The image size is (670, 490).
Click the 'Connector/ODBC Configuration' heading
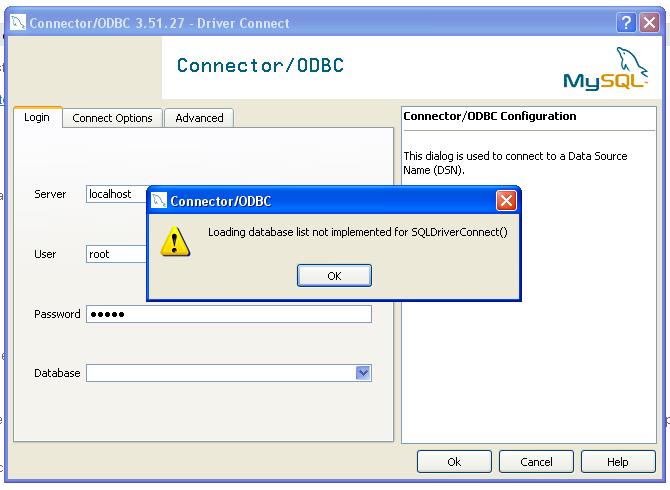[490, 116]
